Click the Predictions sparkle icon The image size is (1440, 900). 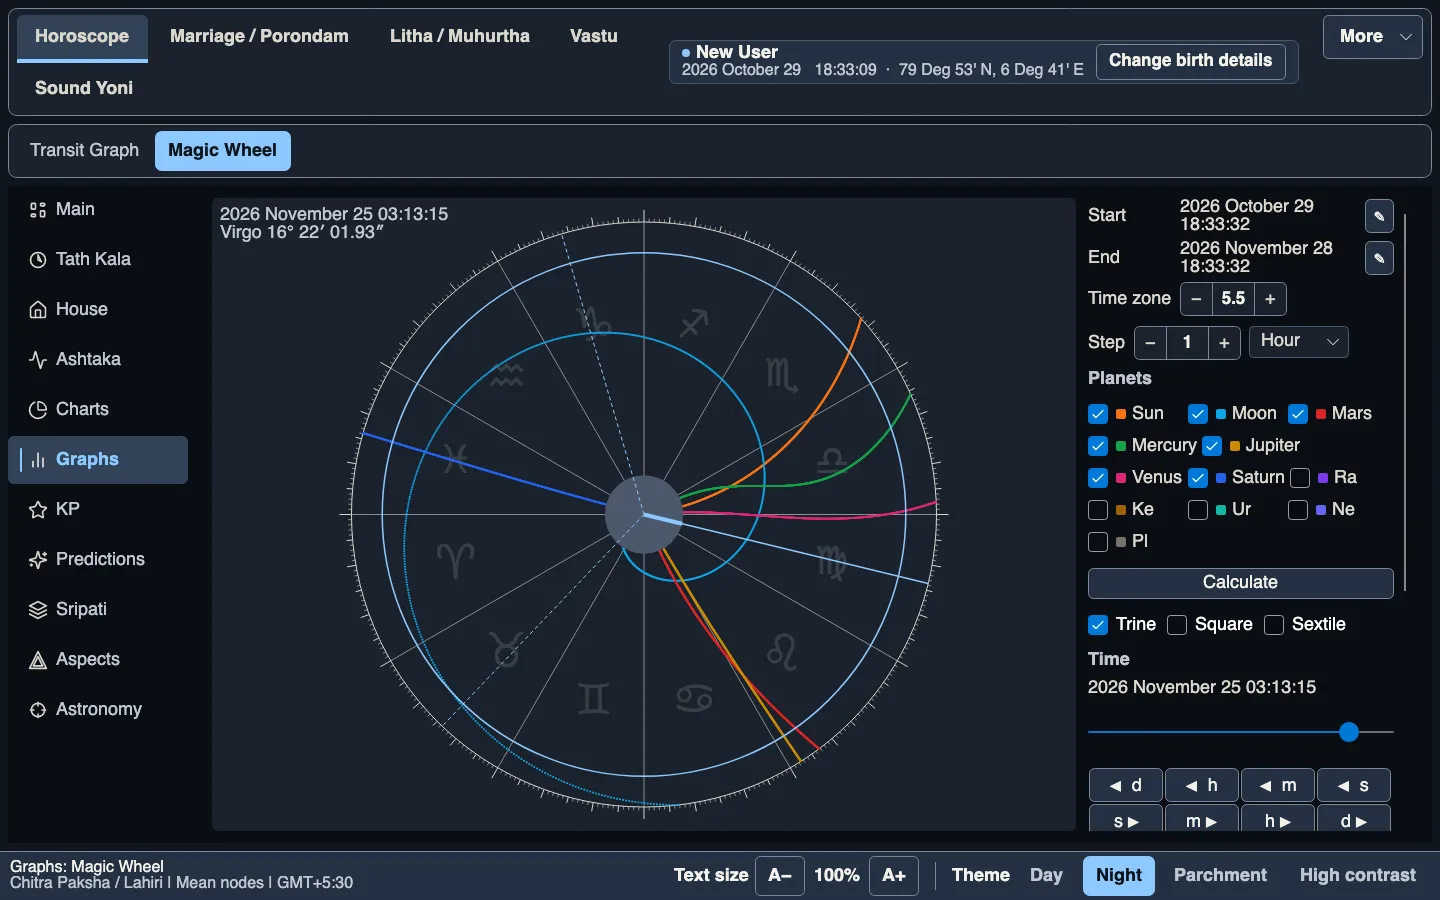[x=38, y=560]
